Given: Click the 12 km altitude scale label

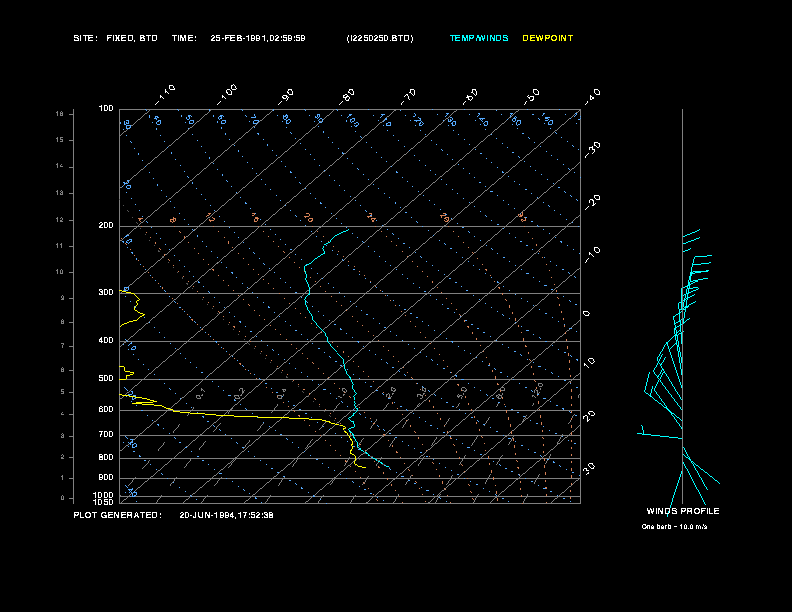Looking at the screenshot, I should point(60,220).
